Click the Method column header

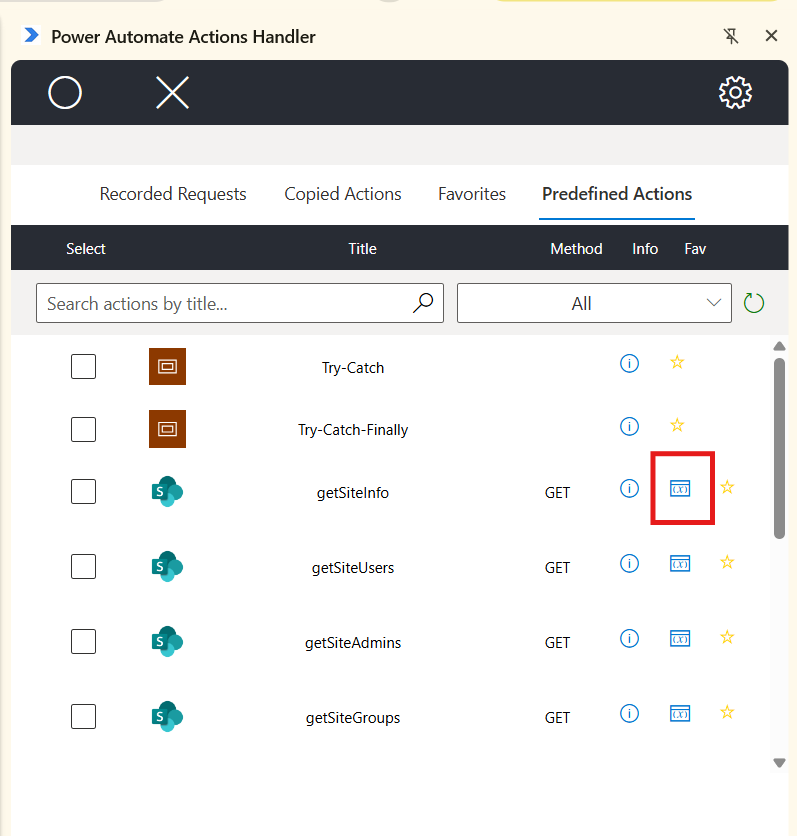click(x=576, y=248)
